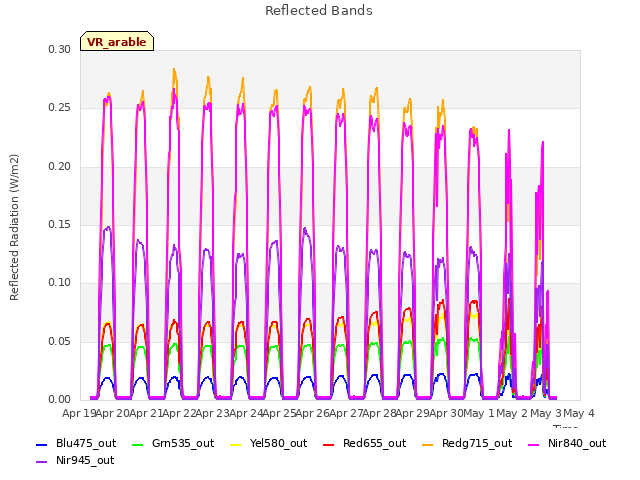640x480 pixels.
Task: Click the May 1 x-axis date label
Action: (479, 413)
